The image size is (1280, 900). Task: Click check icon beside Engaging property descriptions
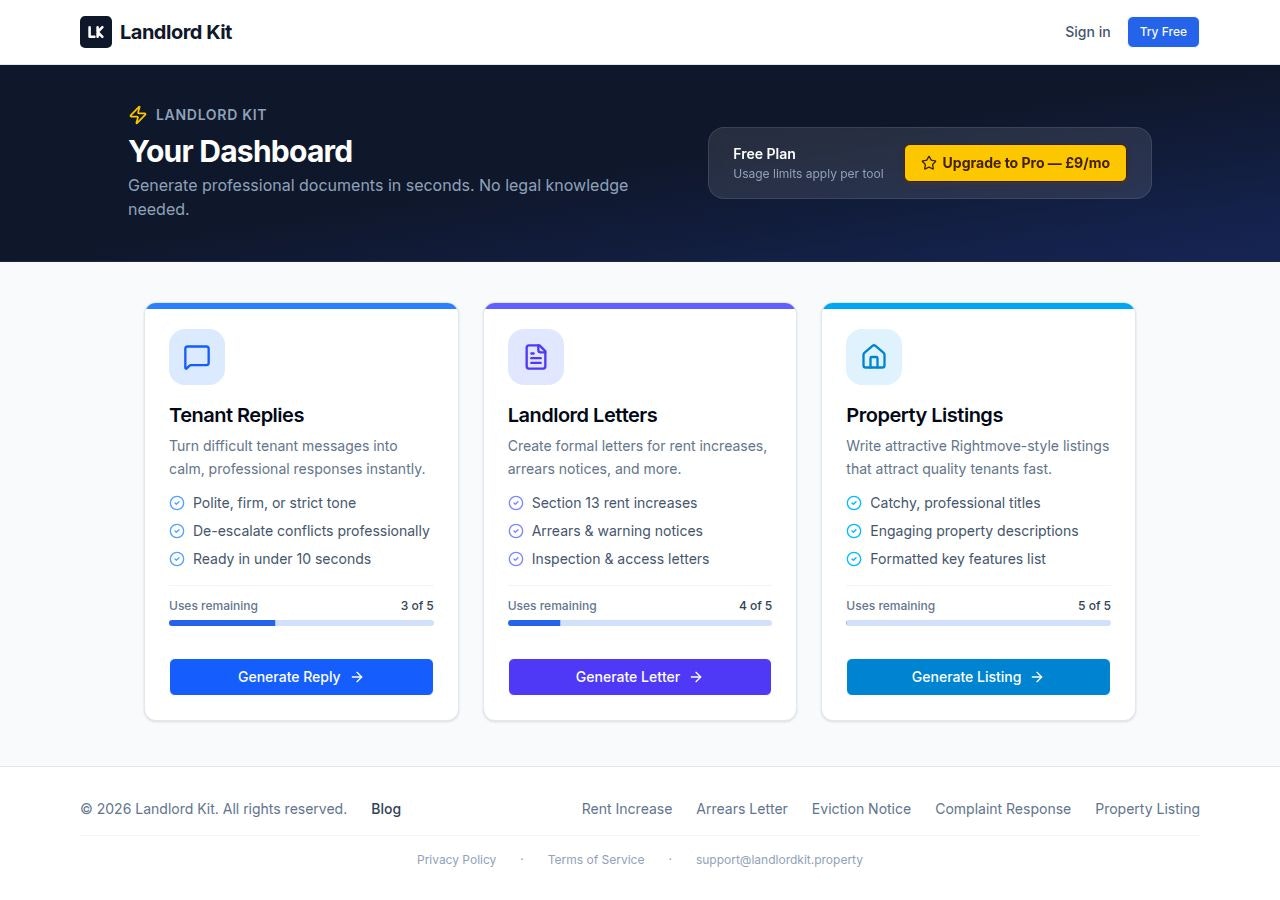[854, 531]
